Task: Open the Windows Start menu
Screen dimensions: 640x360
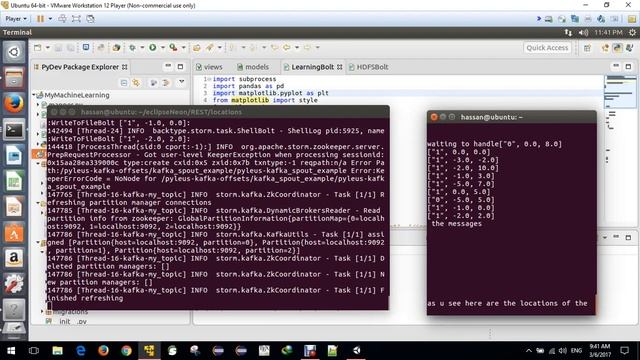Action: tap(11, 351)
